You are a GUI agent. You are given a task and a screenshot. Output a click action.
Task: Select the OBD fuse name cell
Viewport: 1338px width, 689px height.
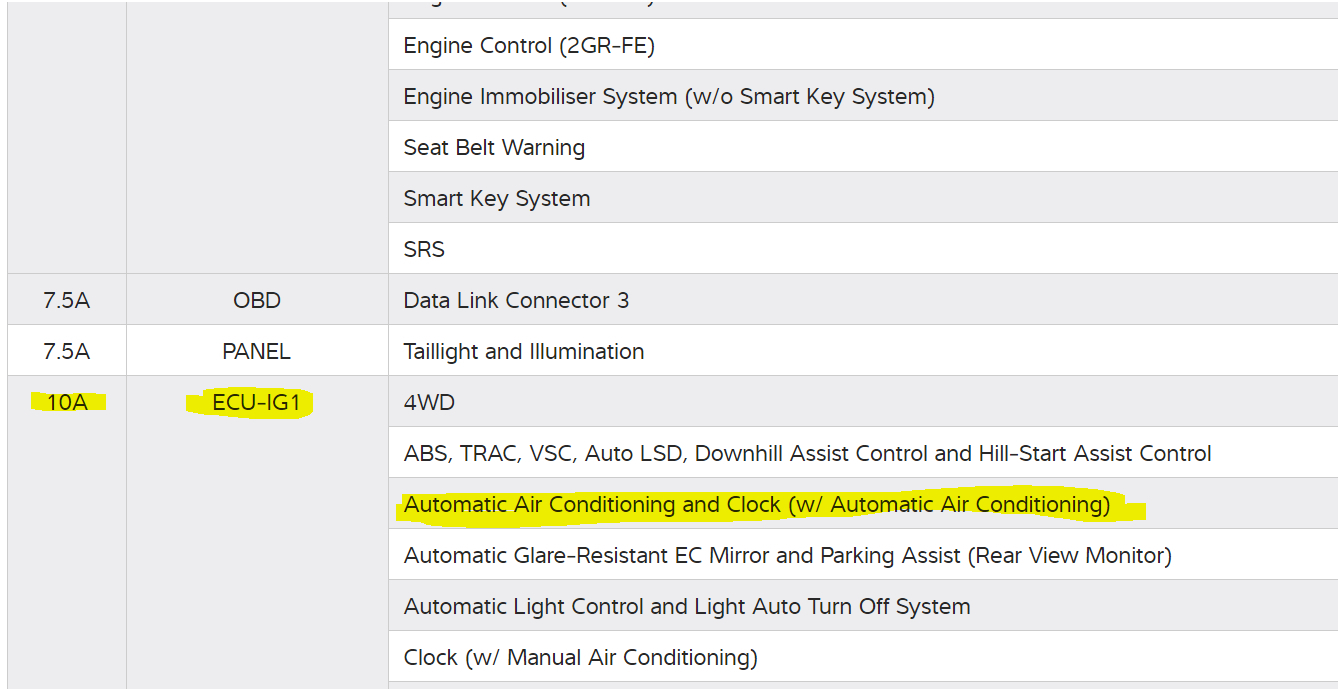pyautogui.click(x=257, y=300)
